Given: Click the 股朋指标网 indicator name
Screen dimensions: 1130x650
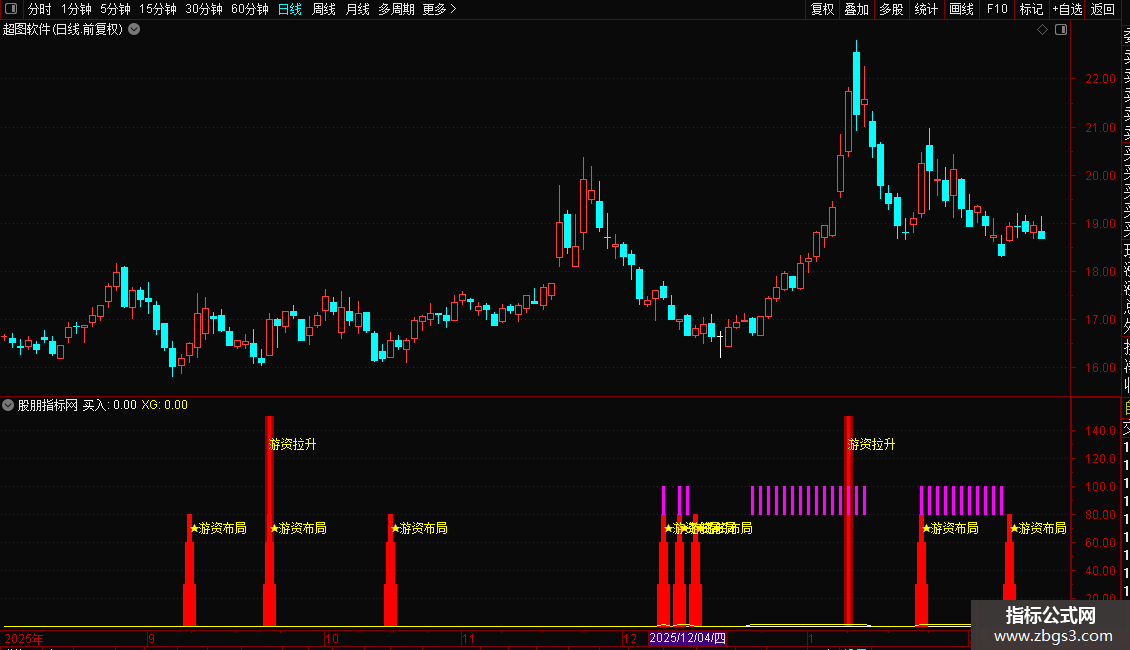Looking at the screenshot, I should (48, 405).
